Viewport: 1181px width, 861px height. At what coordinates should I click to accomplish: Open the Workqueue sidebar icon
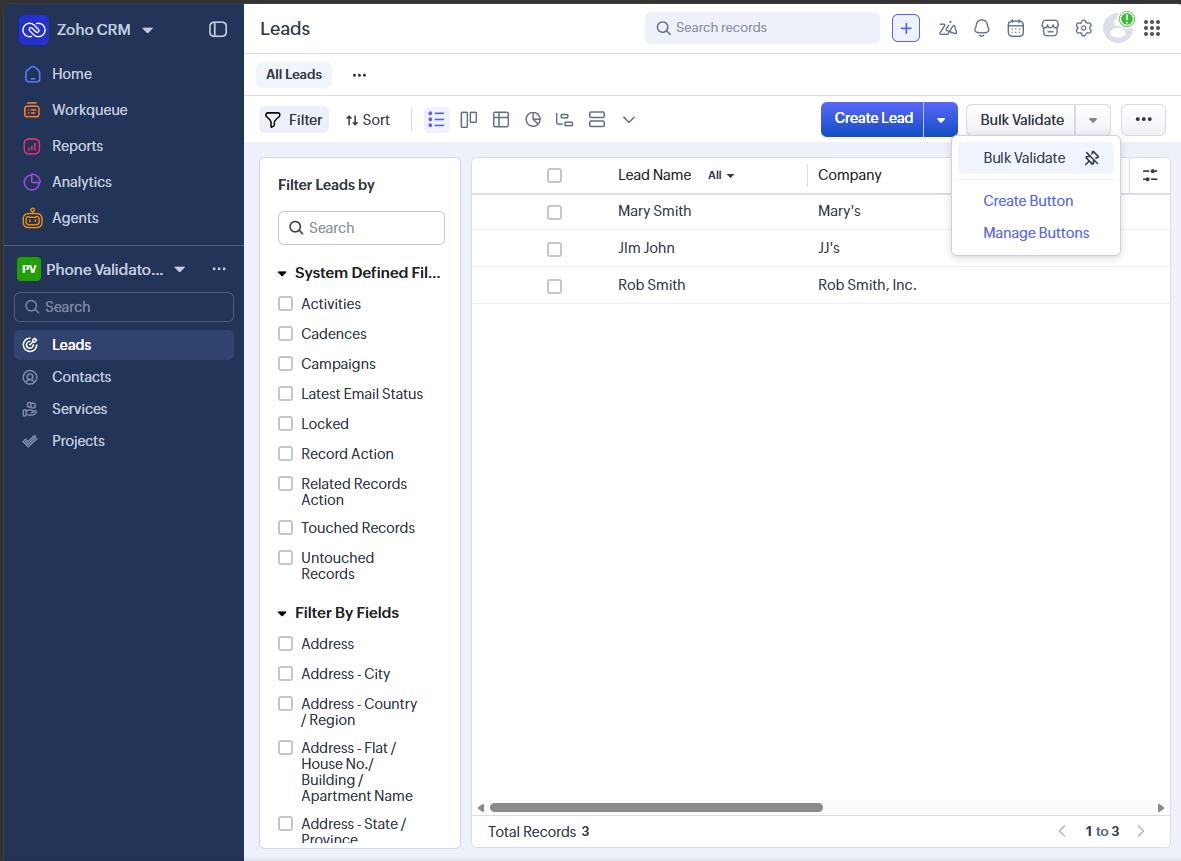(x=32, y=110)
